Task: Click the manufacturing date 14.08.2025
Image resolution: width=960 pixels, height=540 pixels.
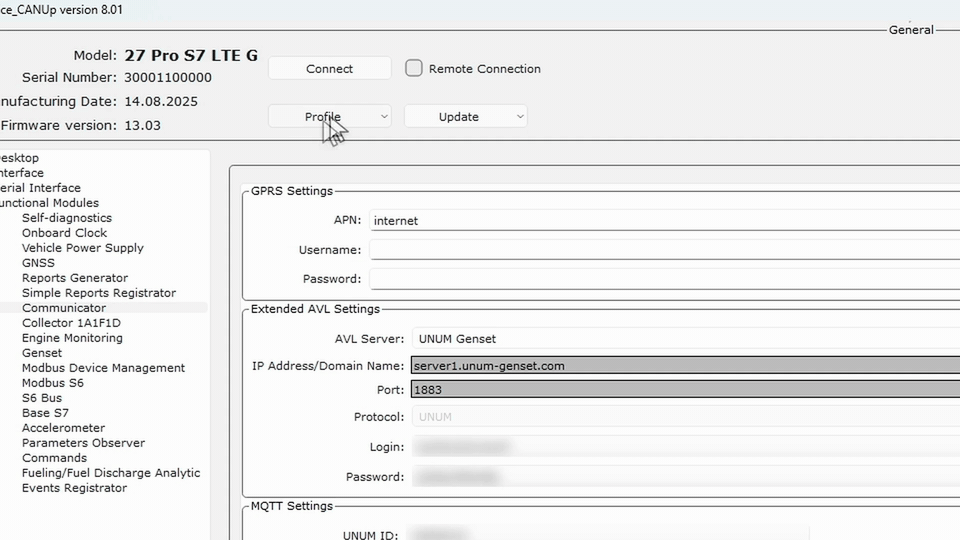Action: pos(161,102)
